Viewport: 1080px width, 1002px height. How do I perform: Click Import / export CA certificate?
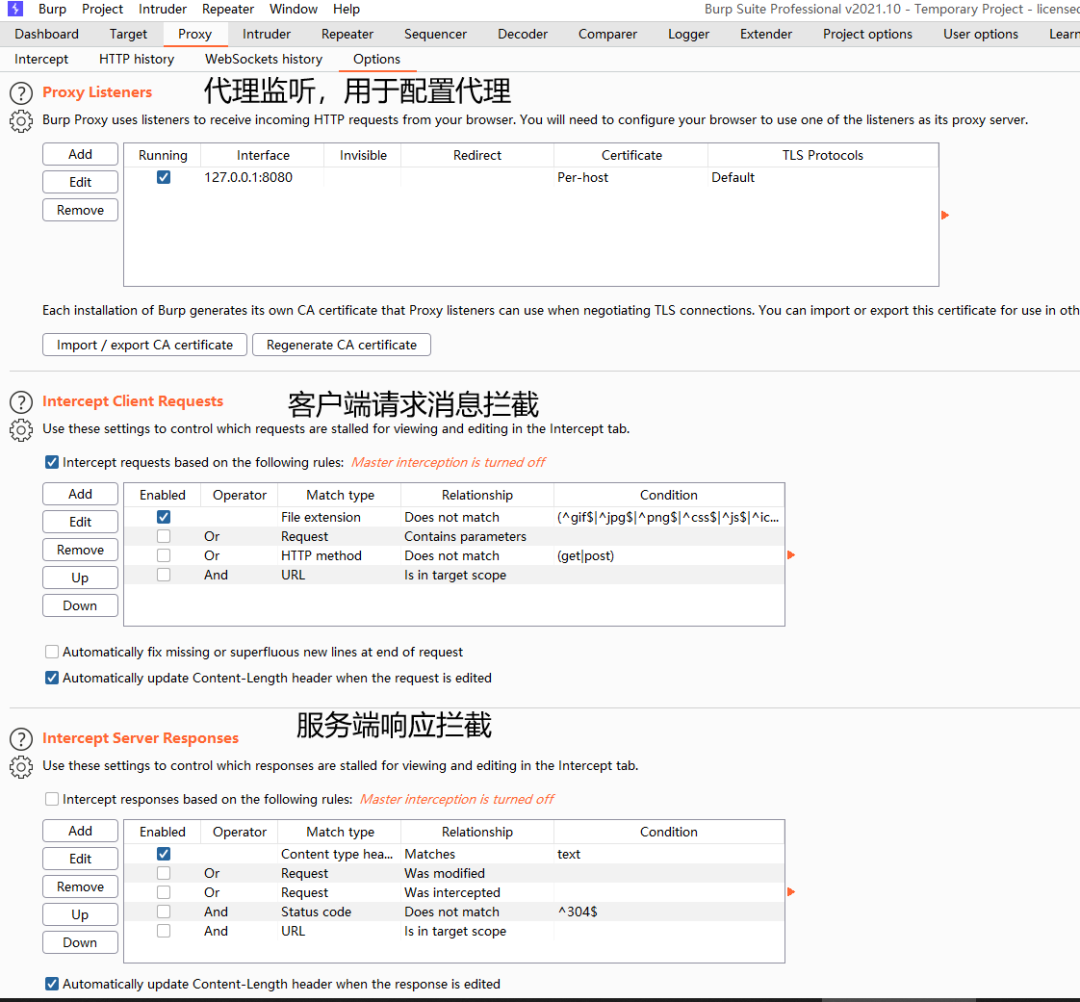point(145,344)
